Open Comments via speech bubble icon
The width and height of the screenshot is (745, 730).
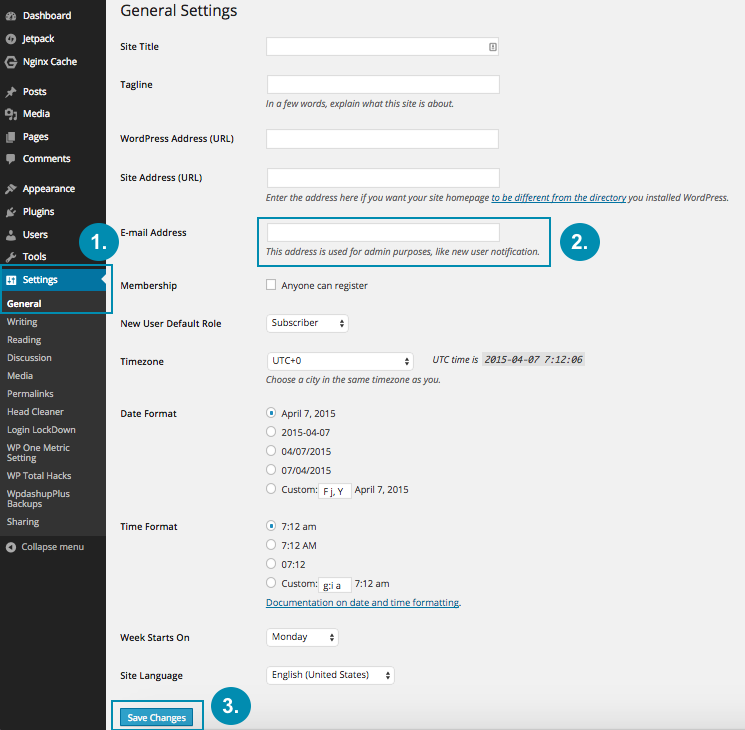(10, 159)
